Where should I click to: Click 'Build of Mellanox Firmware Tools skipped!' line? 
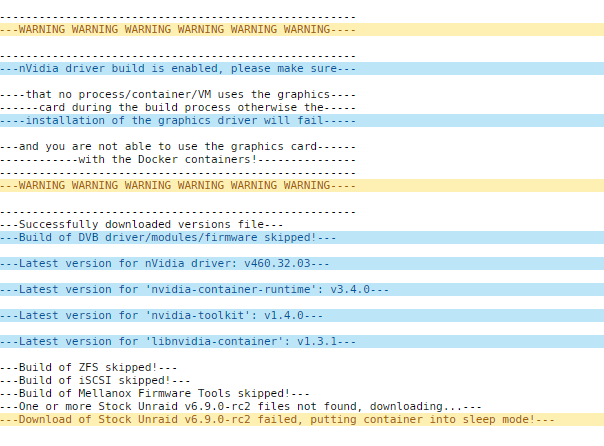[155, 394]
